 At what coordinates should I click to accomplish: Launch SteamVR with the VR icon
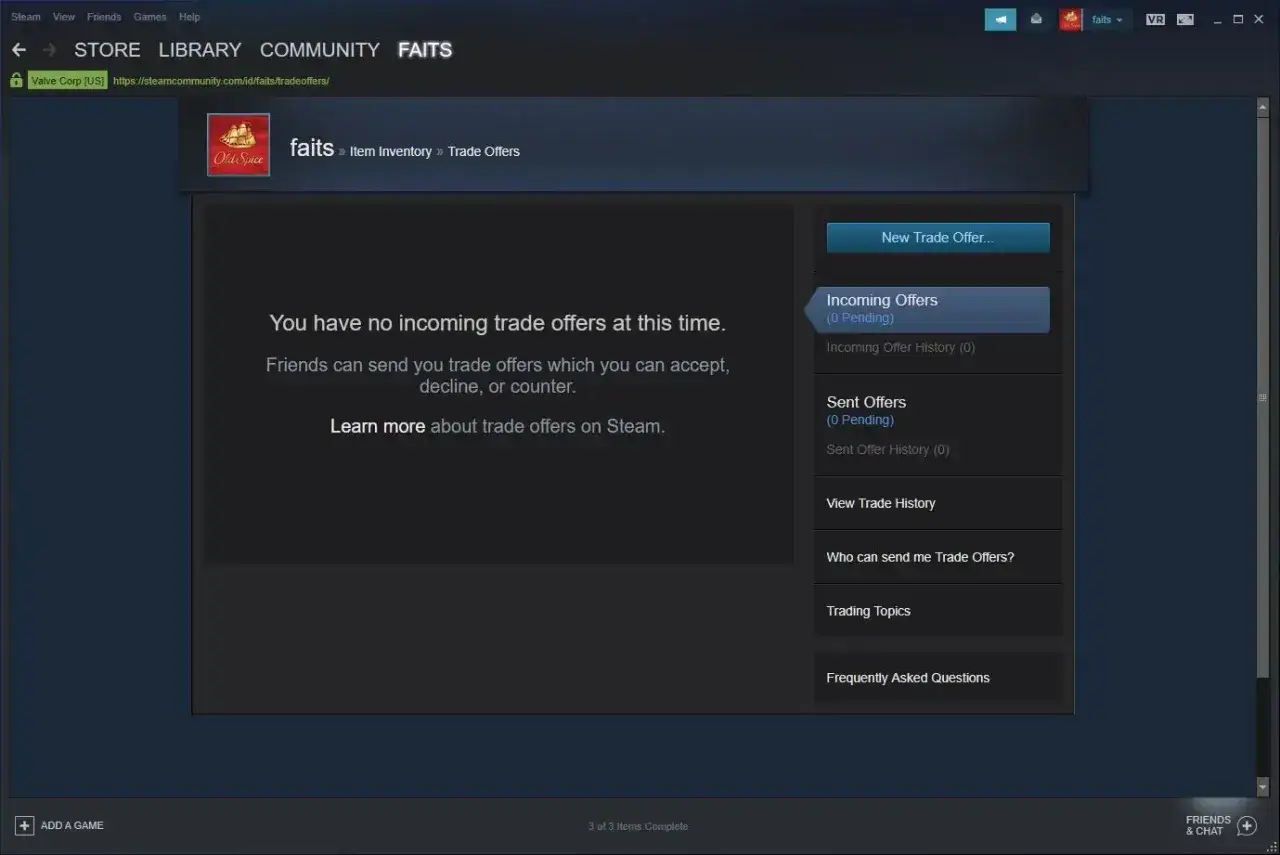tap(1155, 19)
